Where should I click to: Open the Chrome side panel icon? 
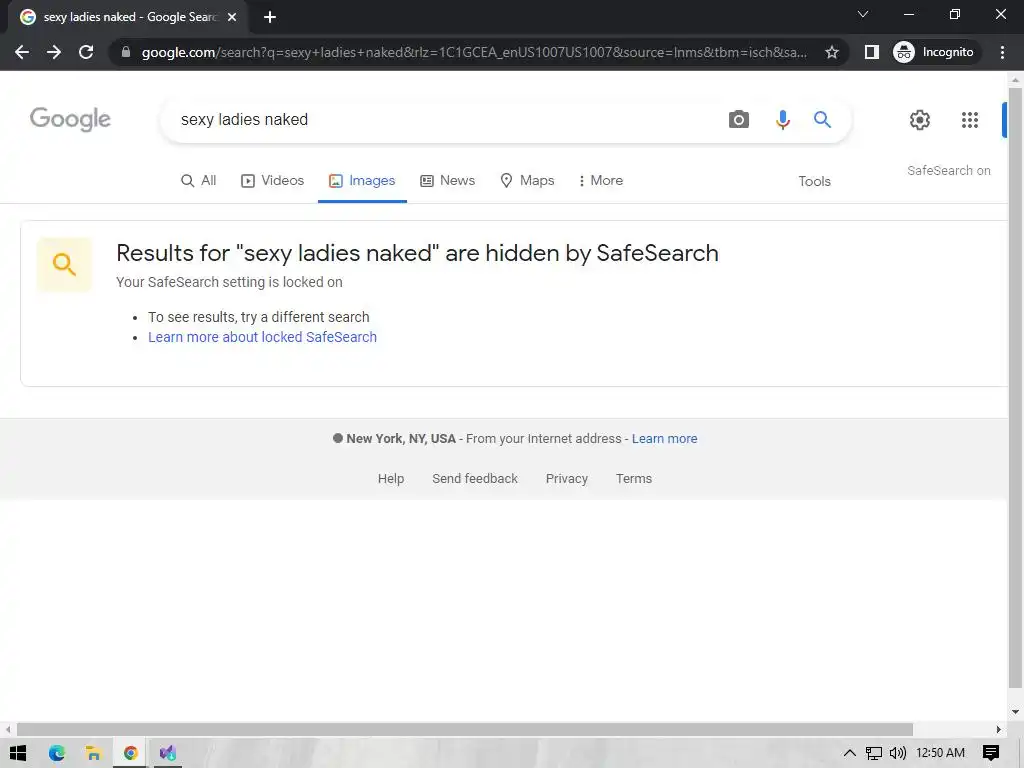[x=872, y=52]
